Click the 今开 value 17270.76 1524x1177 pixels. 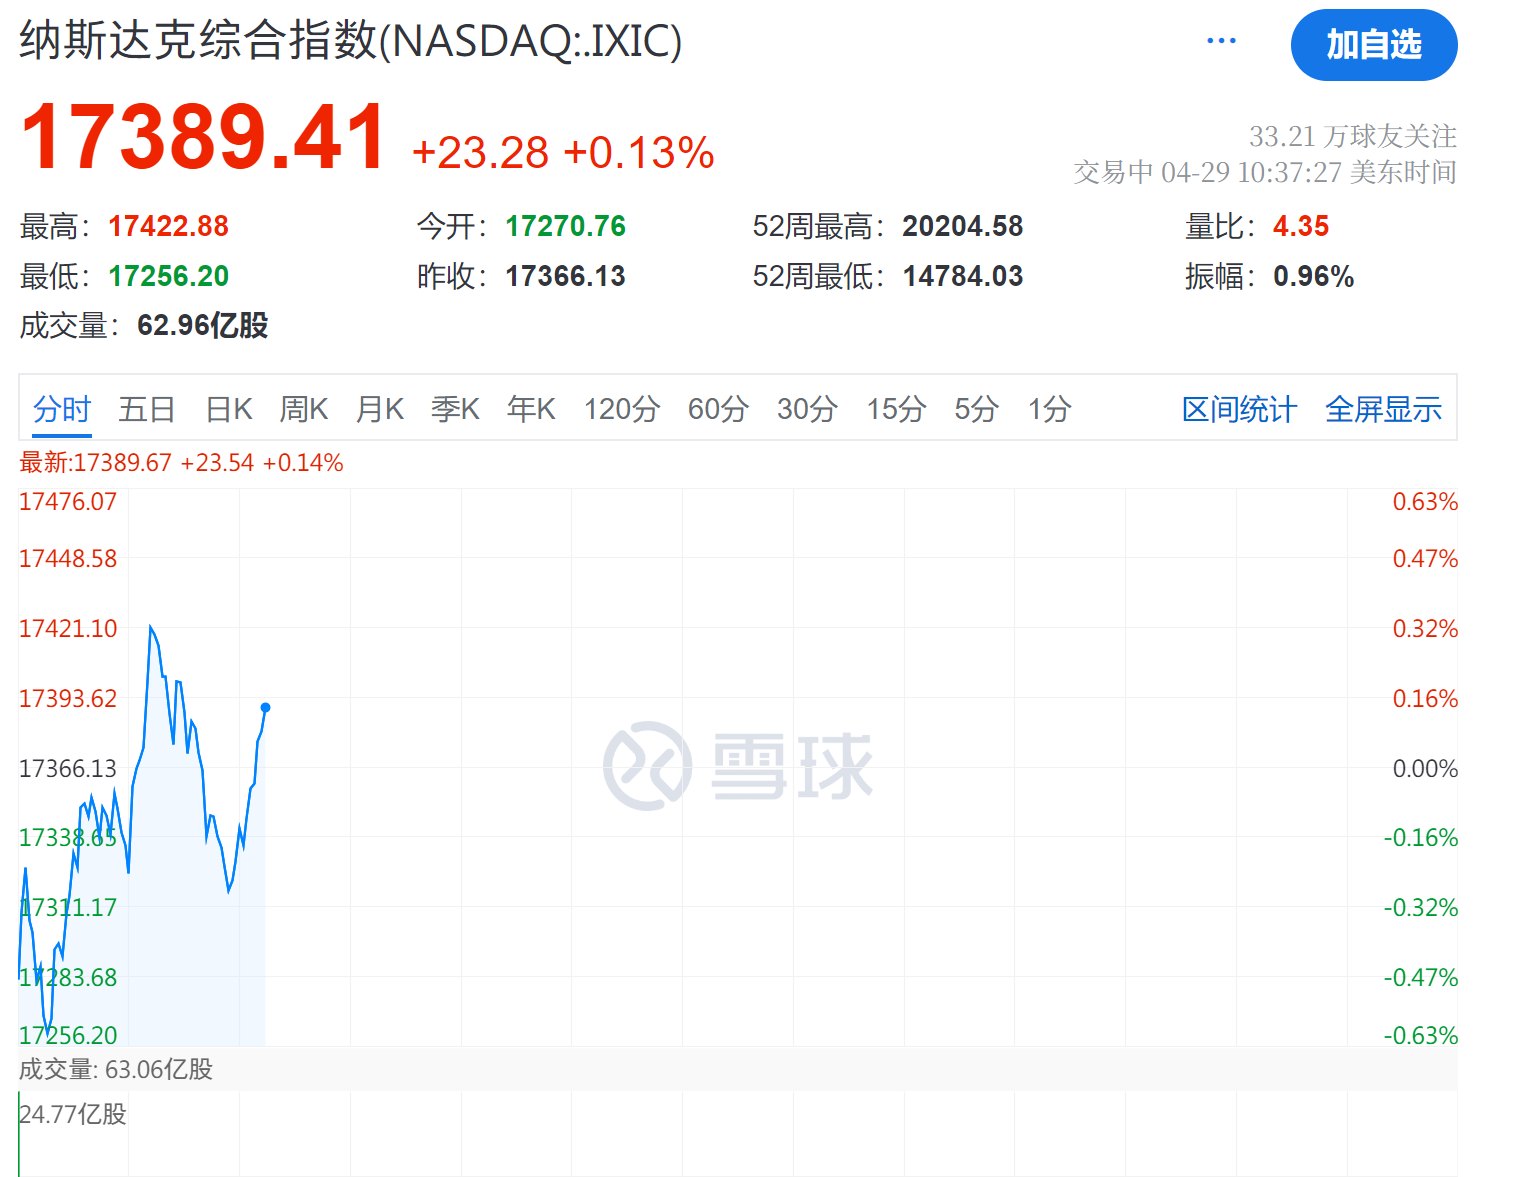[x=565, y=227]
